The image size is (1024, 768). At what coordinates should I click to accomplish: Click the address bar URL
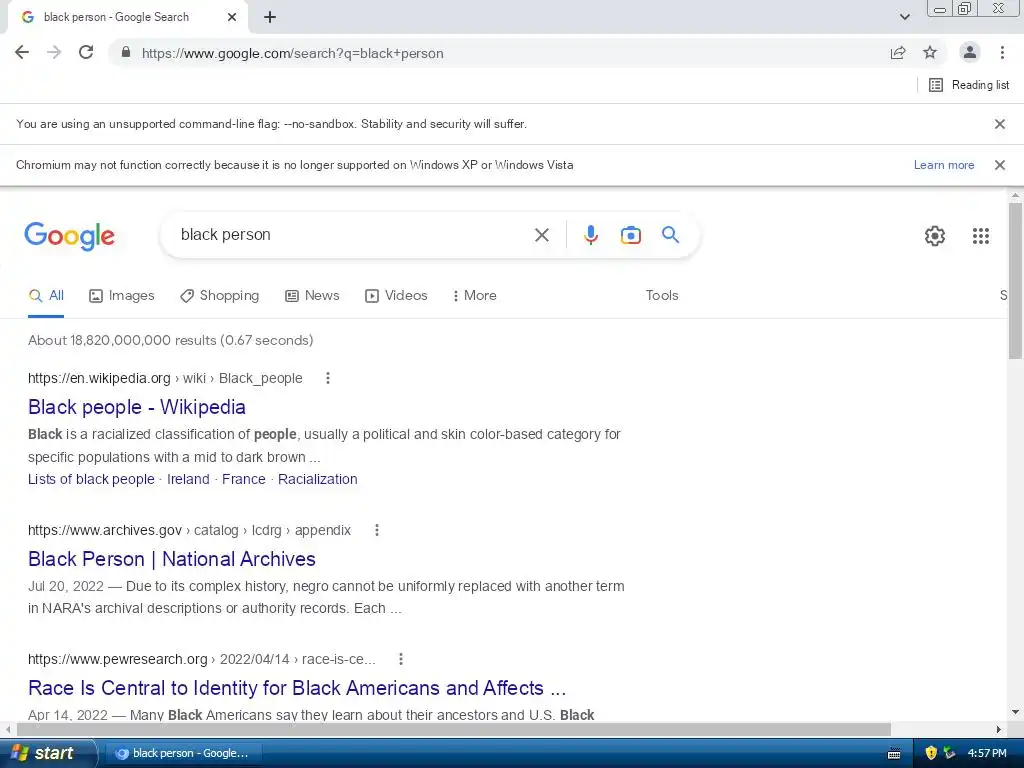[x=293, y=54]
